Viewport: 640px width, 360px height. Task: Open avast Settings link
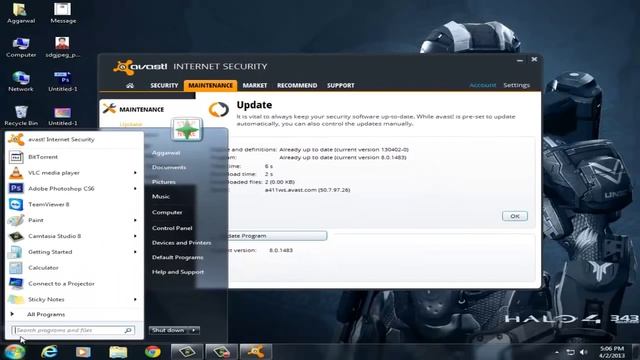tap(516, 85)
